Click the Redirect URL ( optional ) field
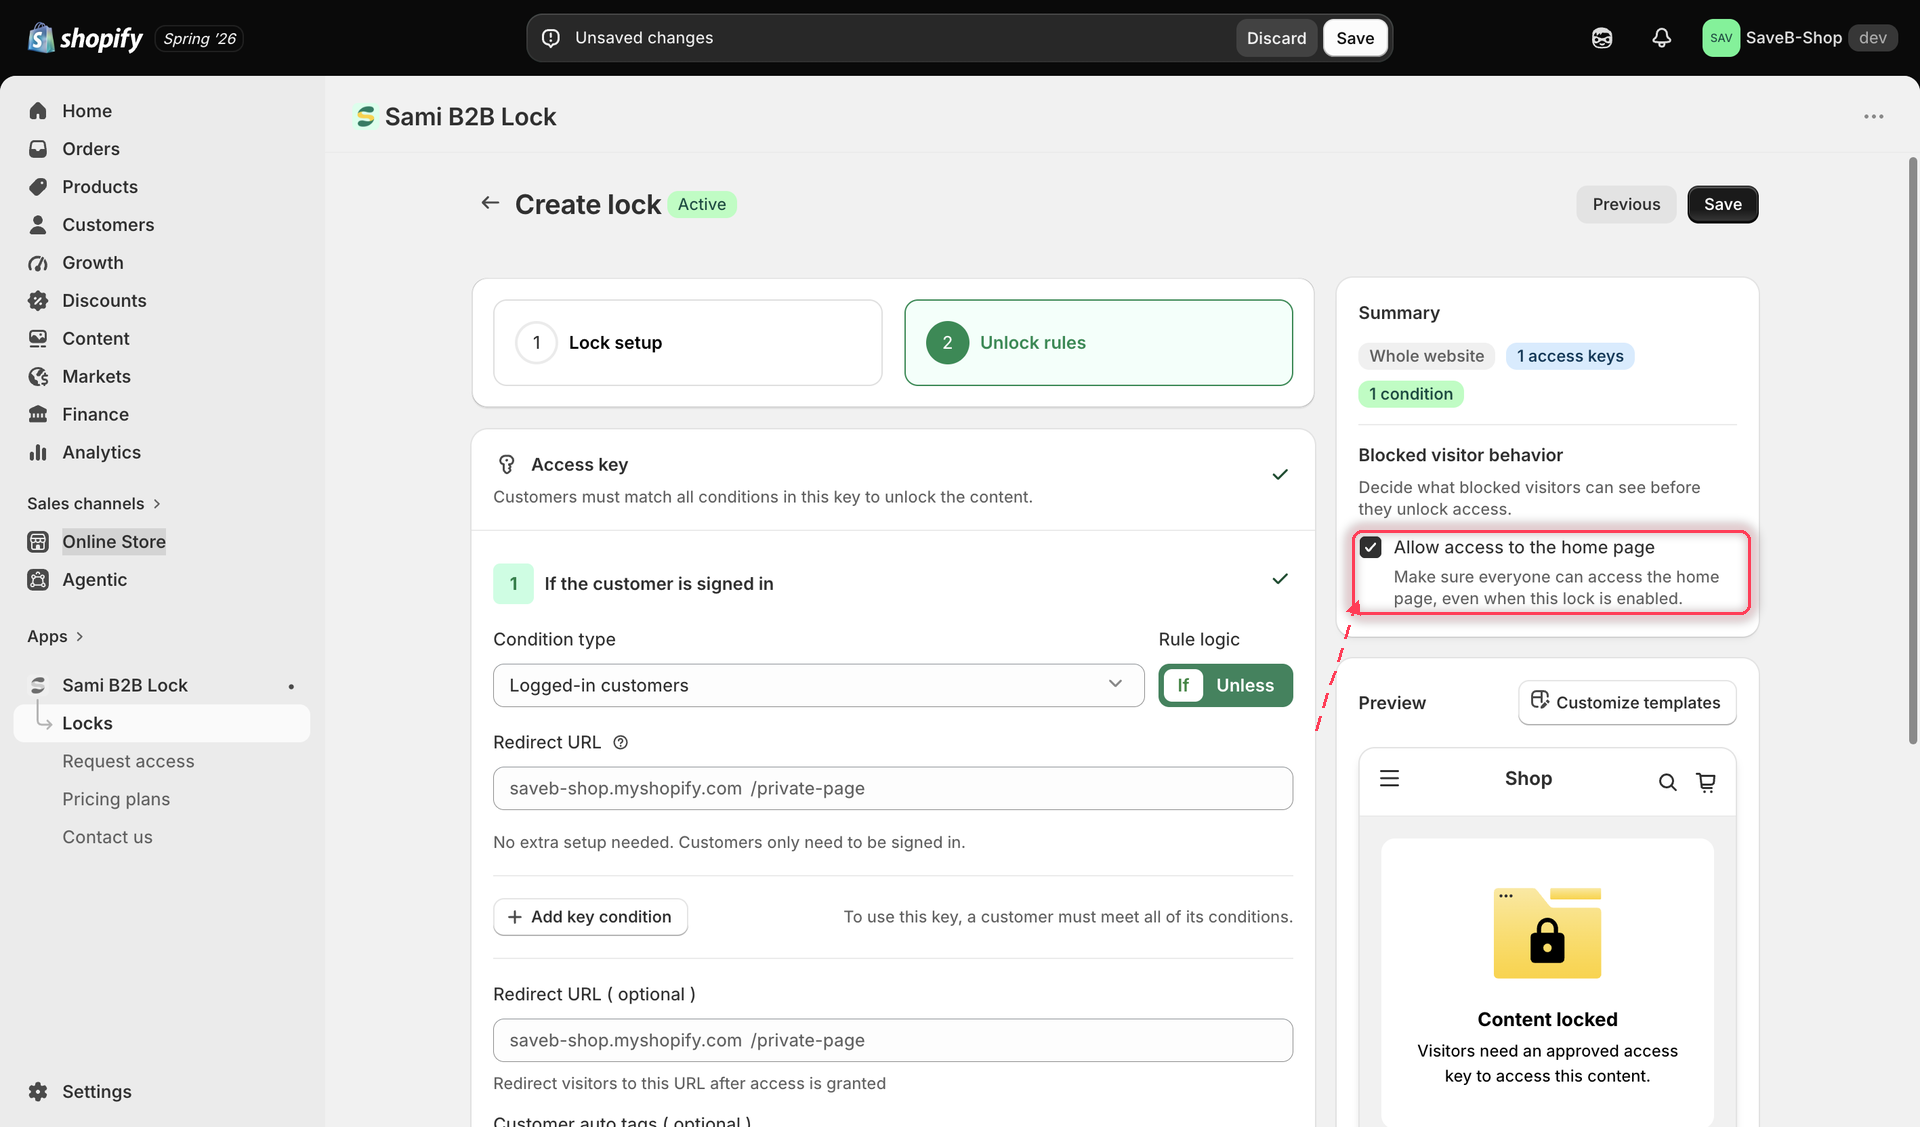Viewport: 1920px width, 1127px height. [x=892, y=1040]
